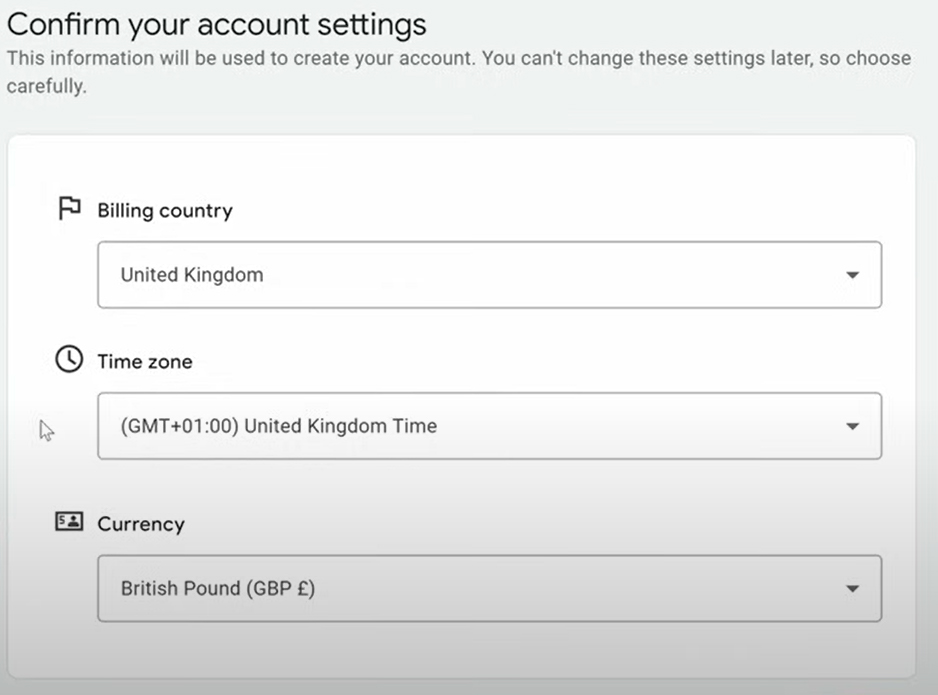938x695 pixels.
Task: Click the blank card area above Billing country
Action: pyautogui.click(x=461, y=166)
